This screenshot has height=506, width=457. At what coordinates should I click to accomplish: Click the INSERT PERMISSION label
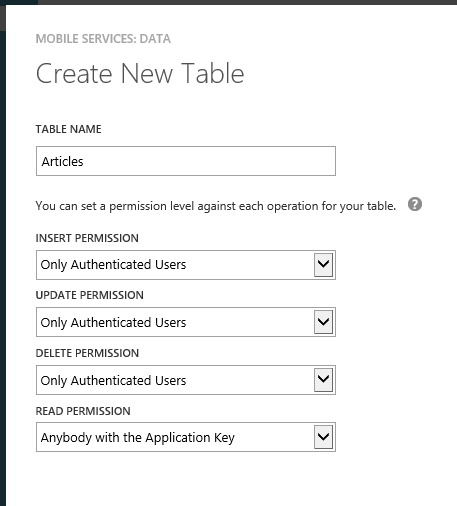click(87, 238)
